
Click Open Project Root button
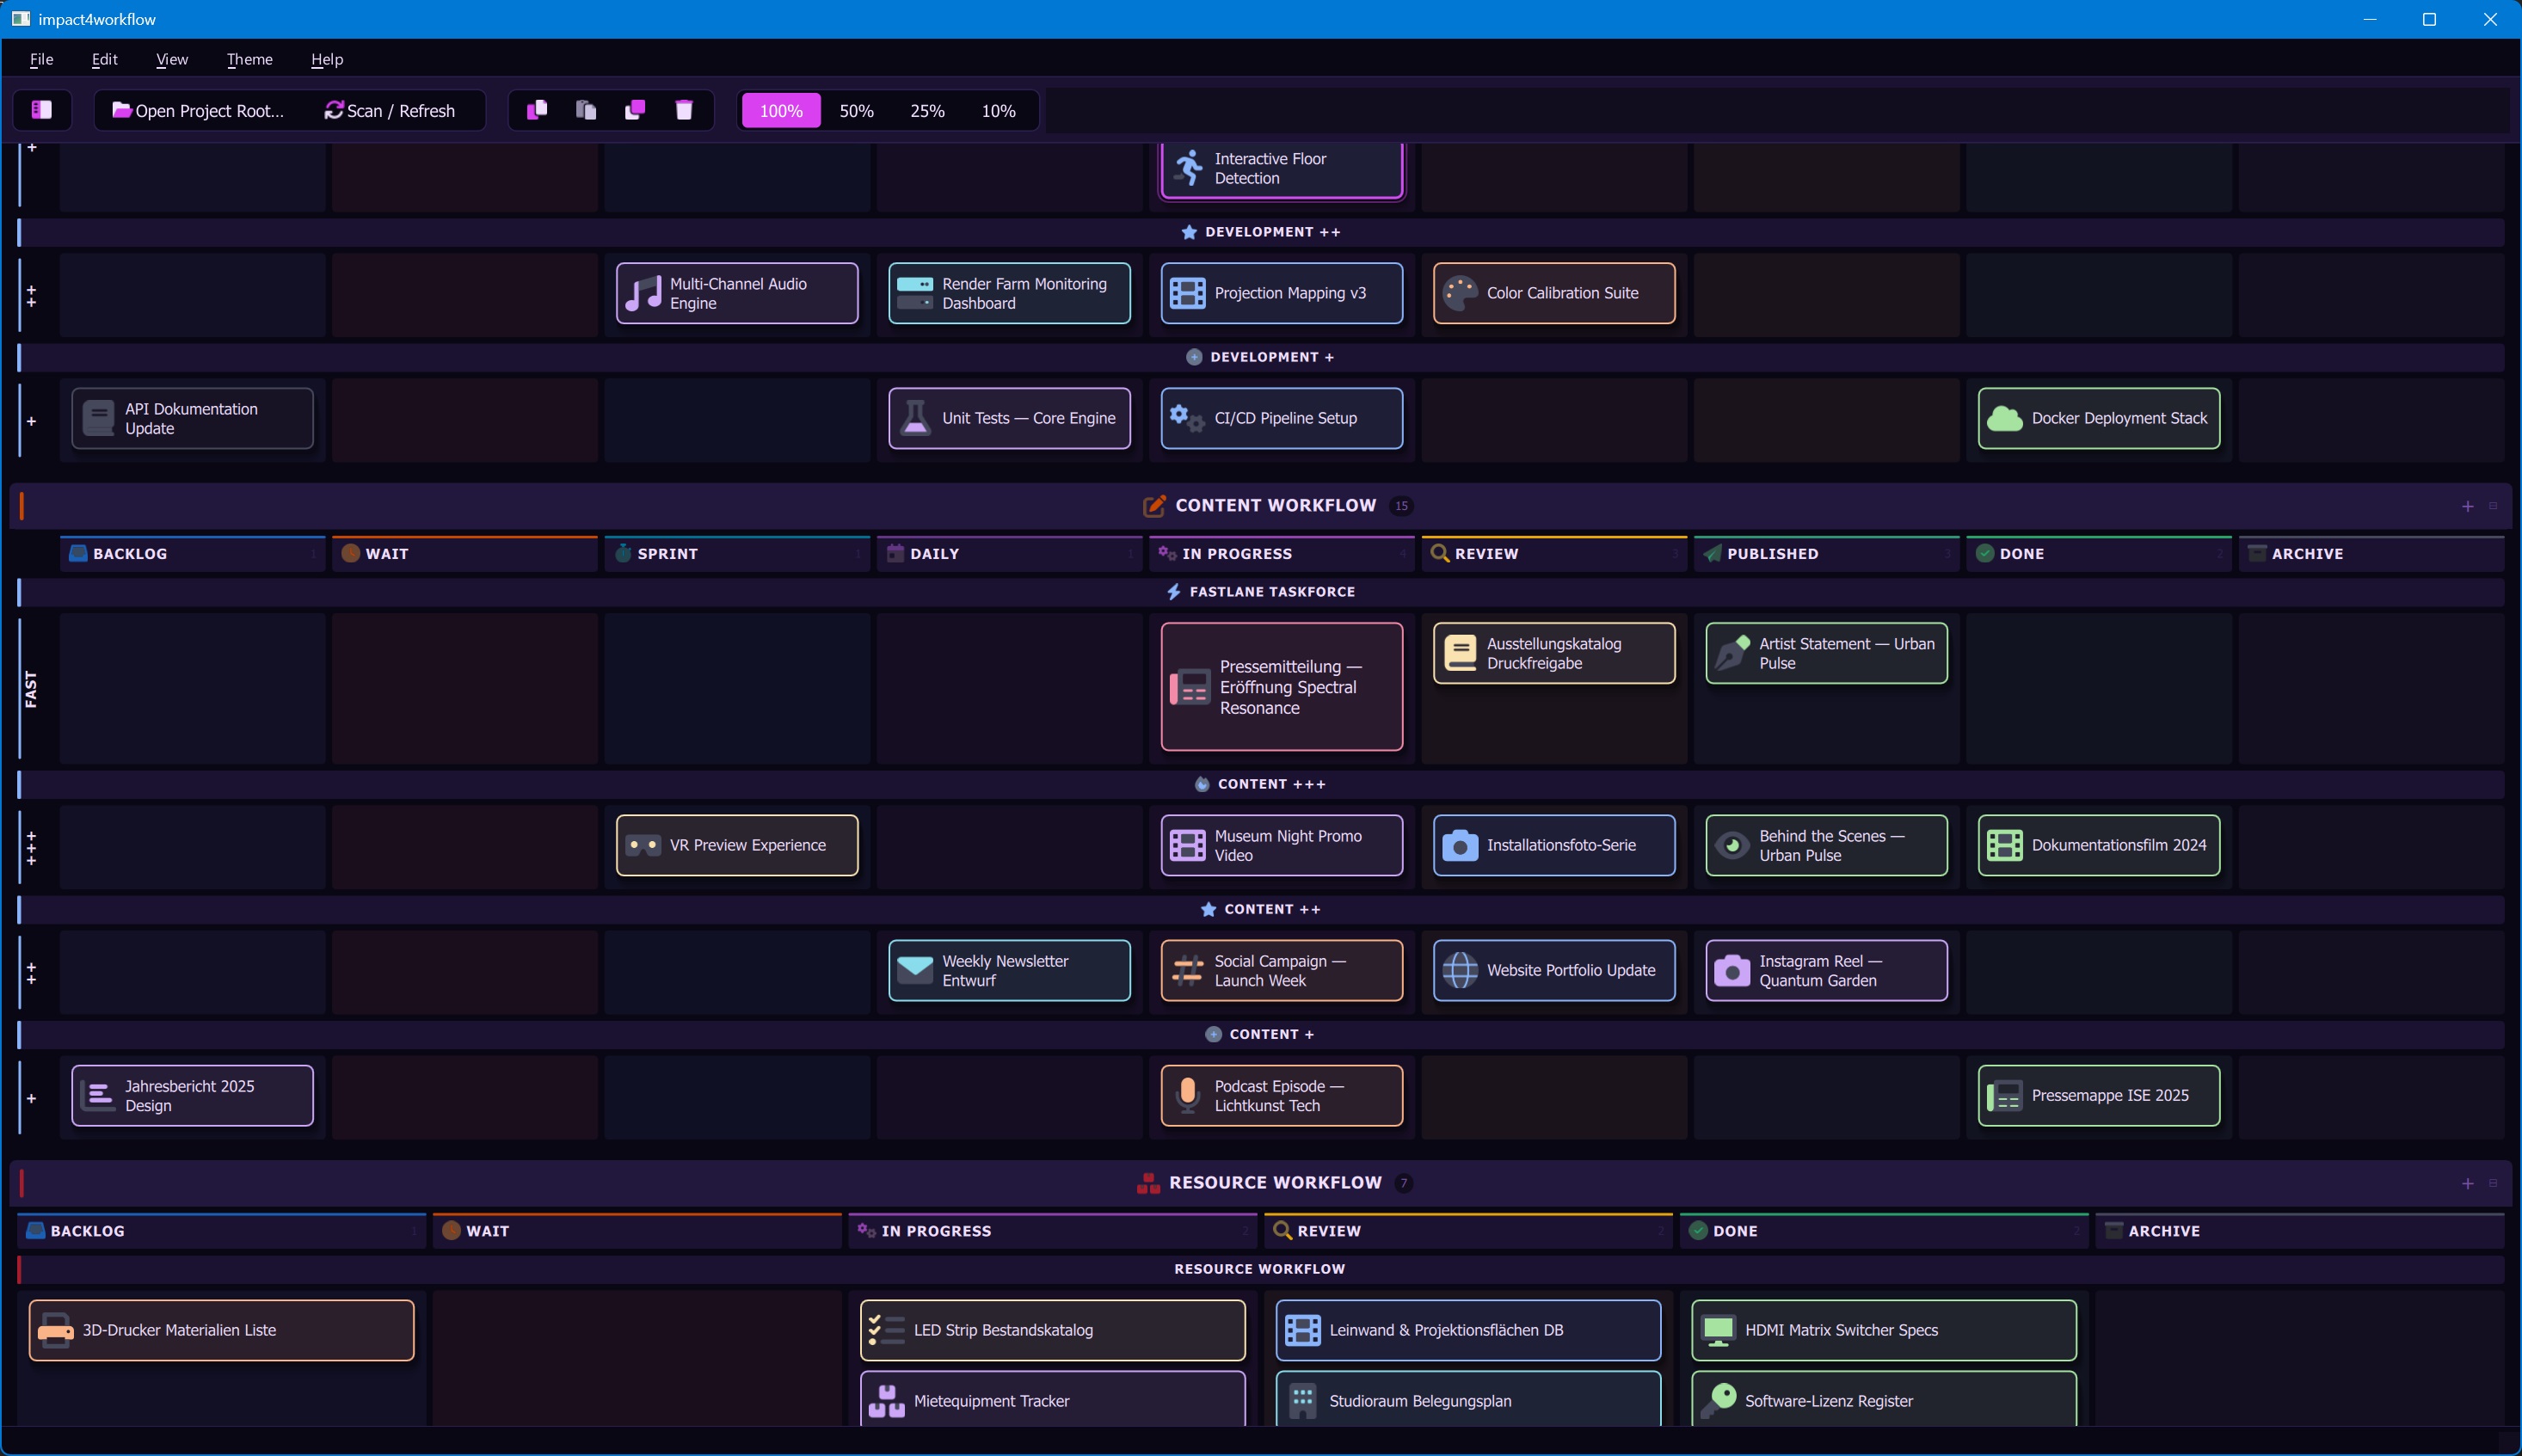click(x=198, y=111)
